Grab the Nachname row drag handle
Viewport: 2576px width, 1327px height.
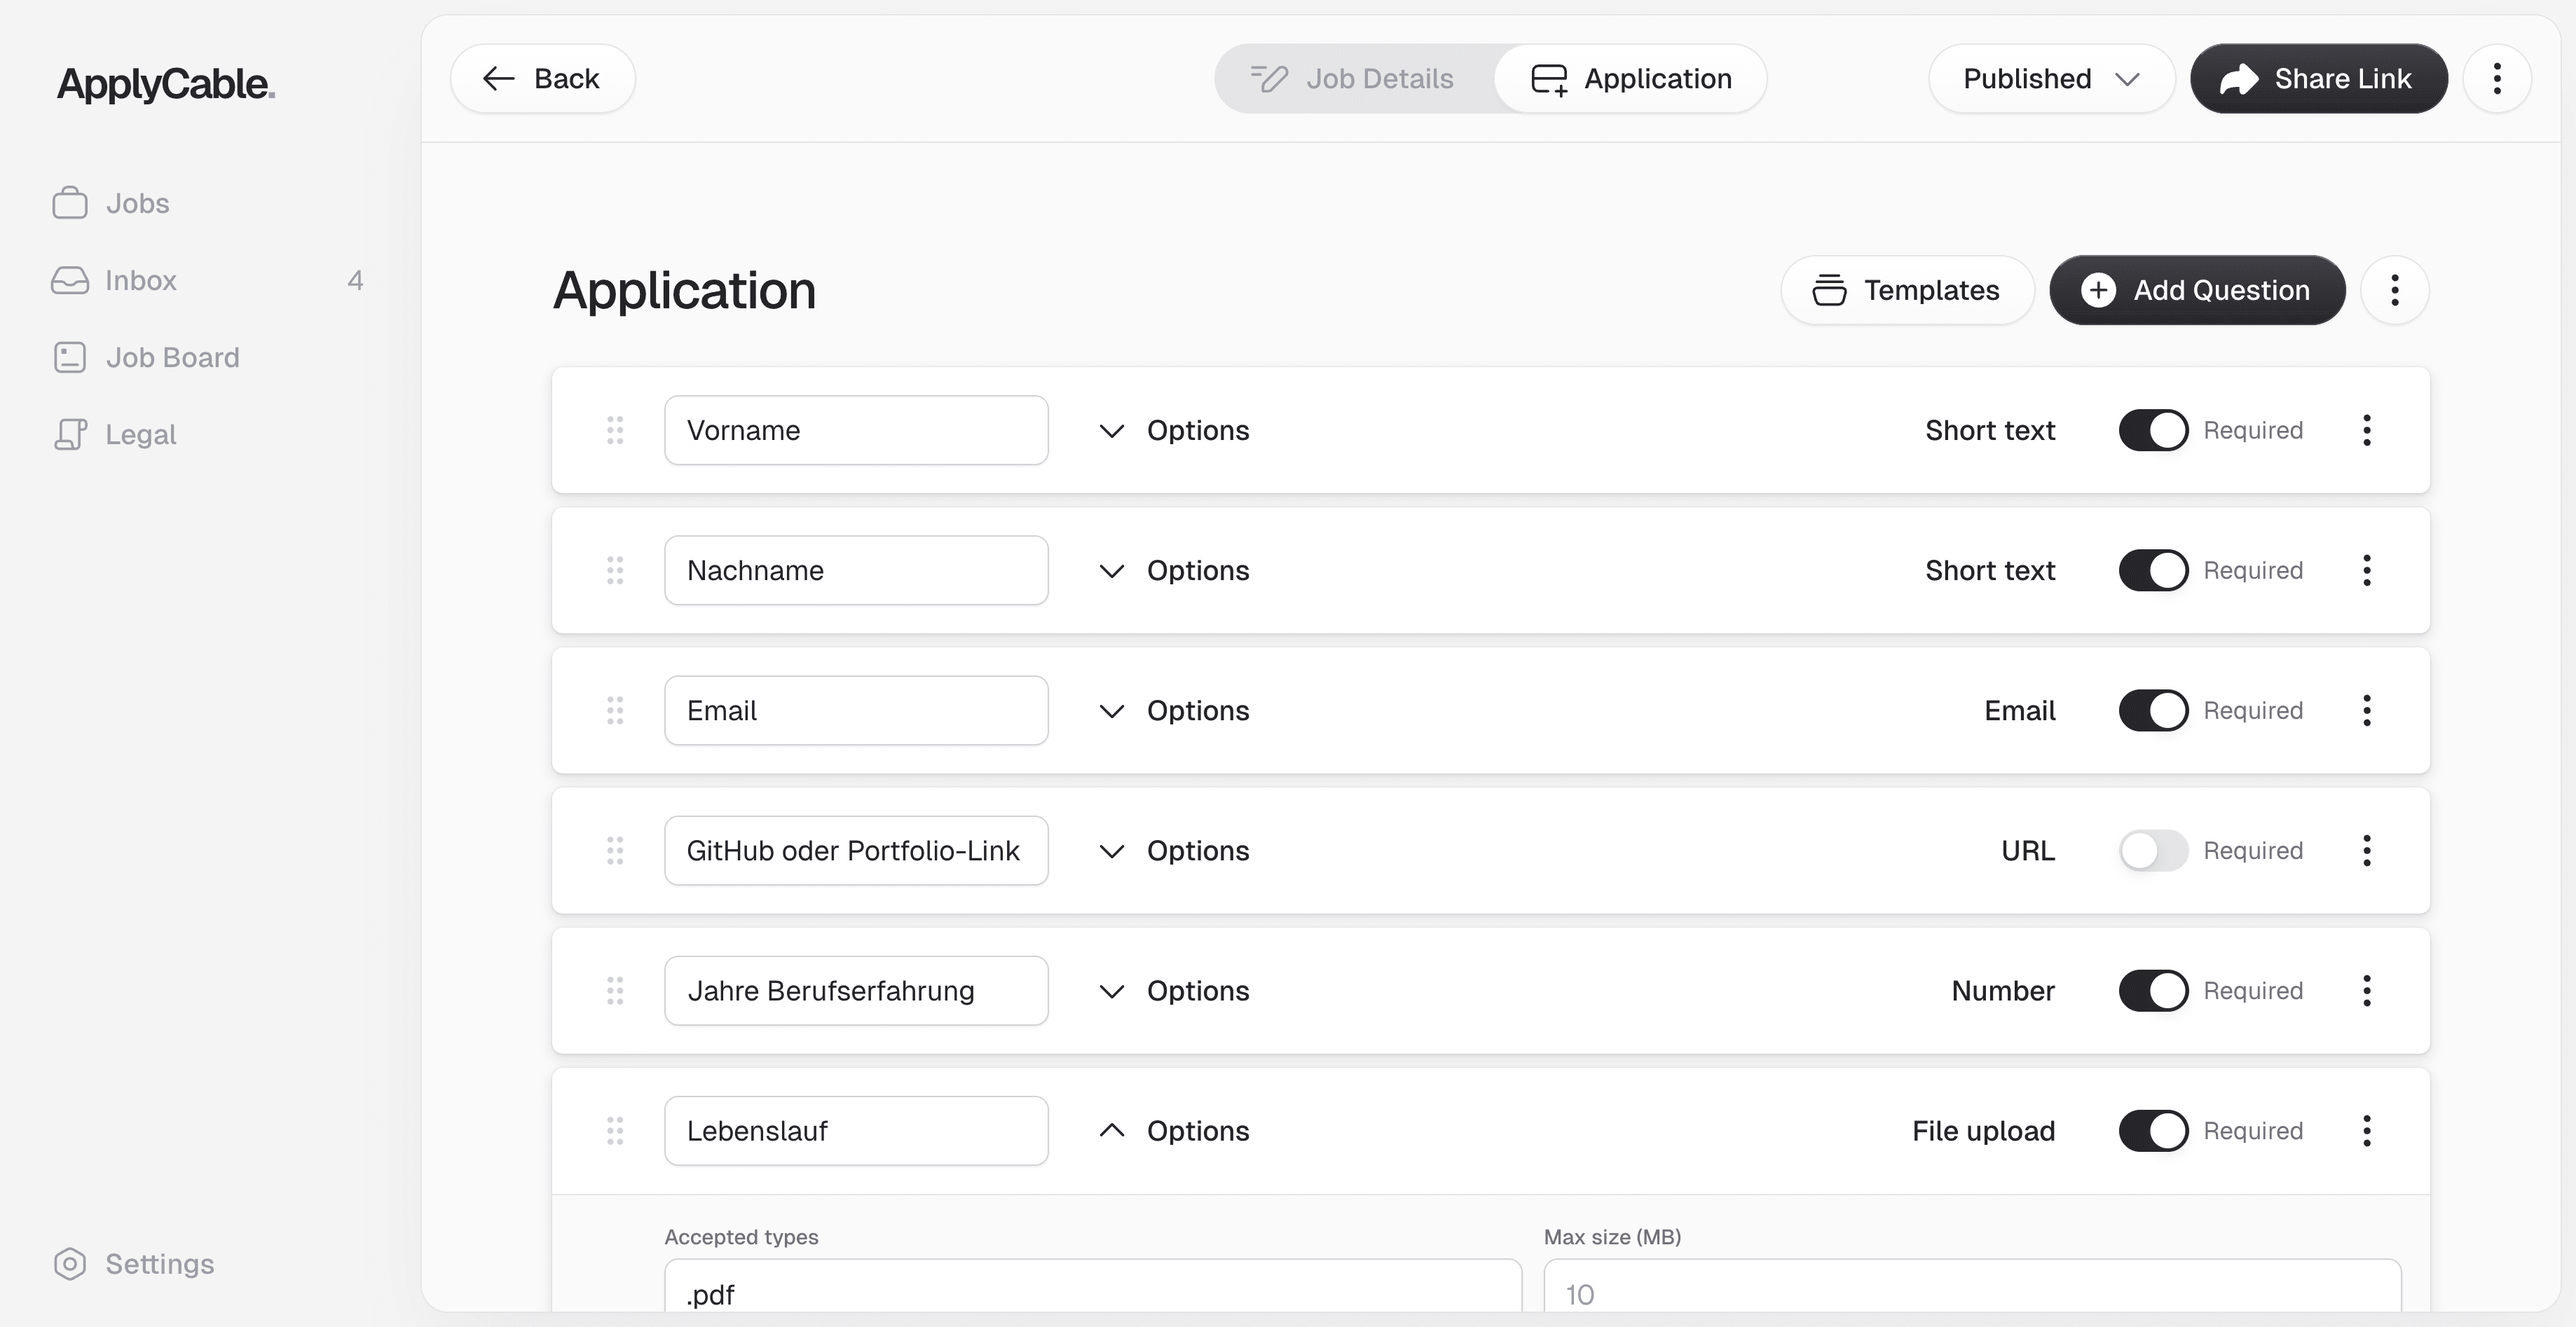coord(615,570)
